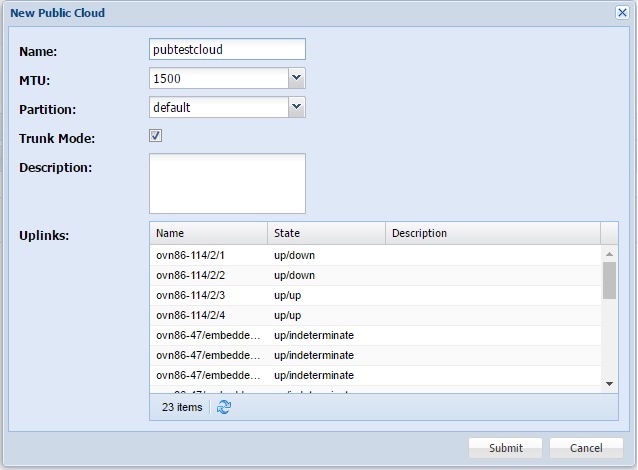Open the Partition dropdown arrow
Image resolution: width=638 pixels, height=470 pixels.
pyautogui.click(x=297, y=107)
